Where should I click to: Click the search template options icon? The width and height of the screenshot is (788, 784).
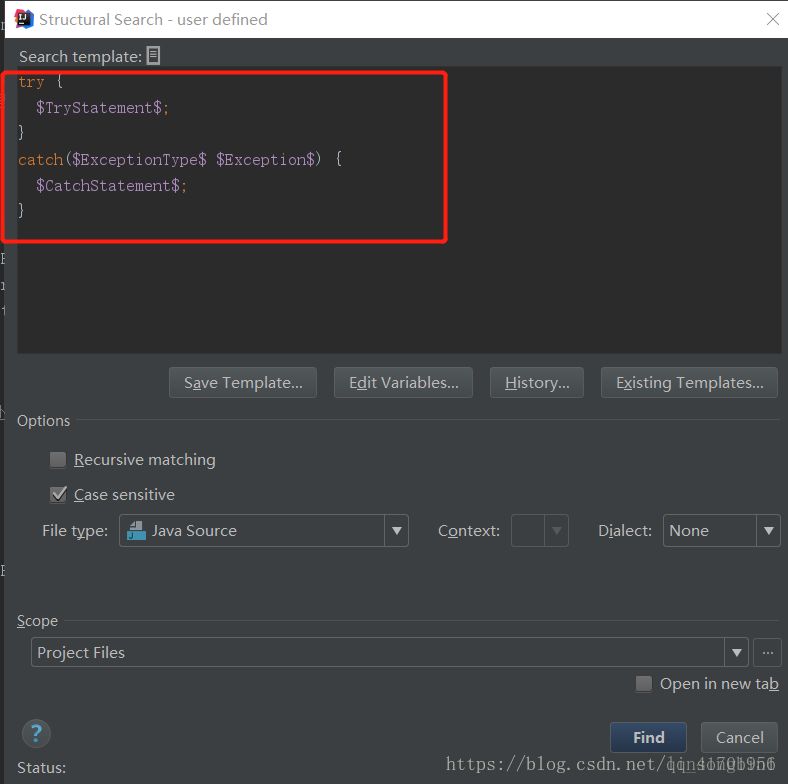click(x=153, y=56)
